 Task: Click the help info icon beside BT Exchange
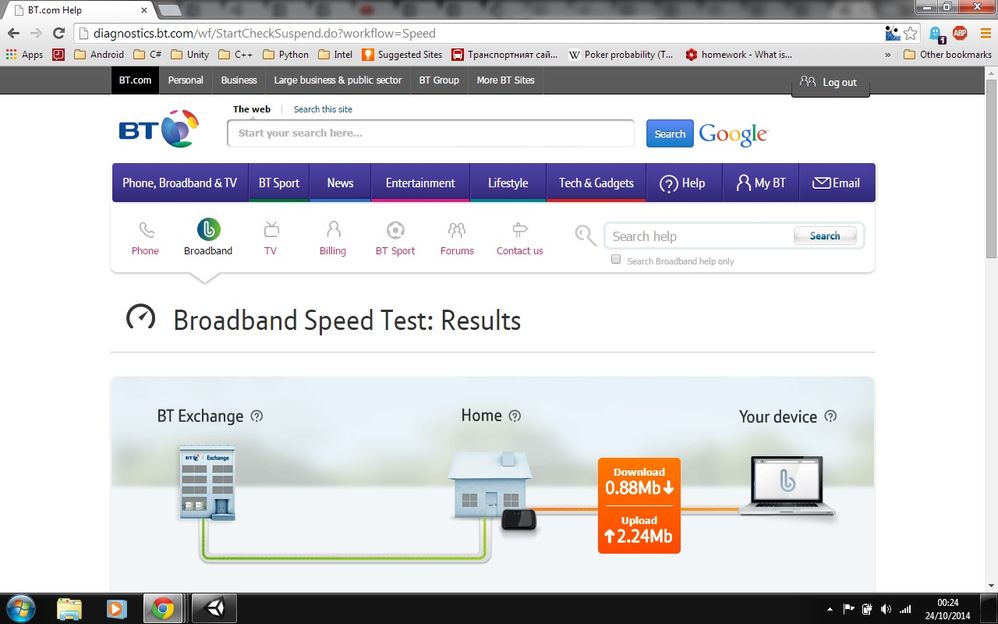click(257, 416)
